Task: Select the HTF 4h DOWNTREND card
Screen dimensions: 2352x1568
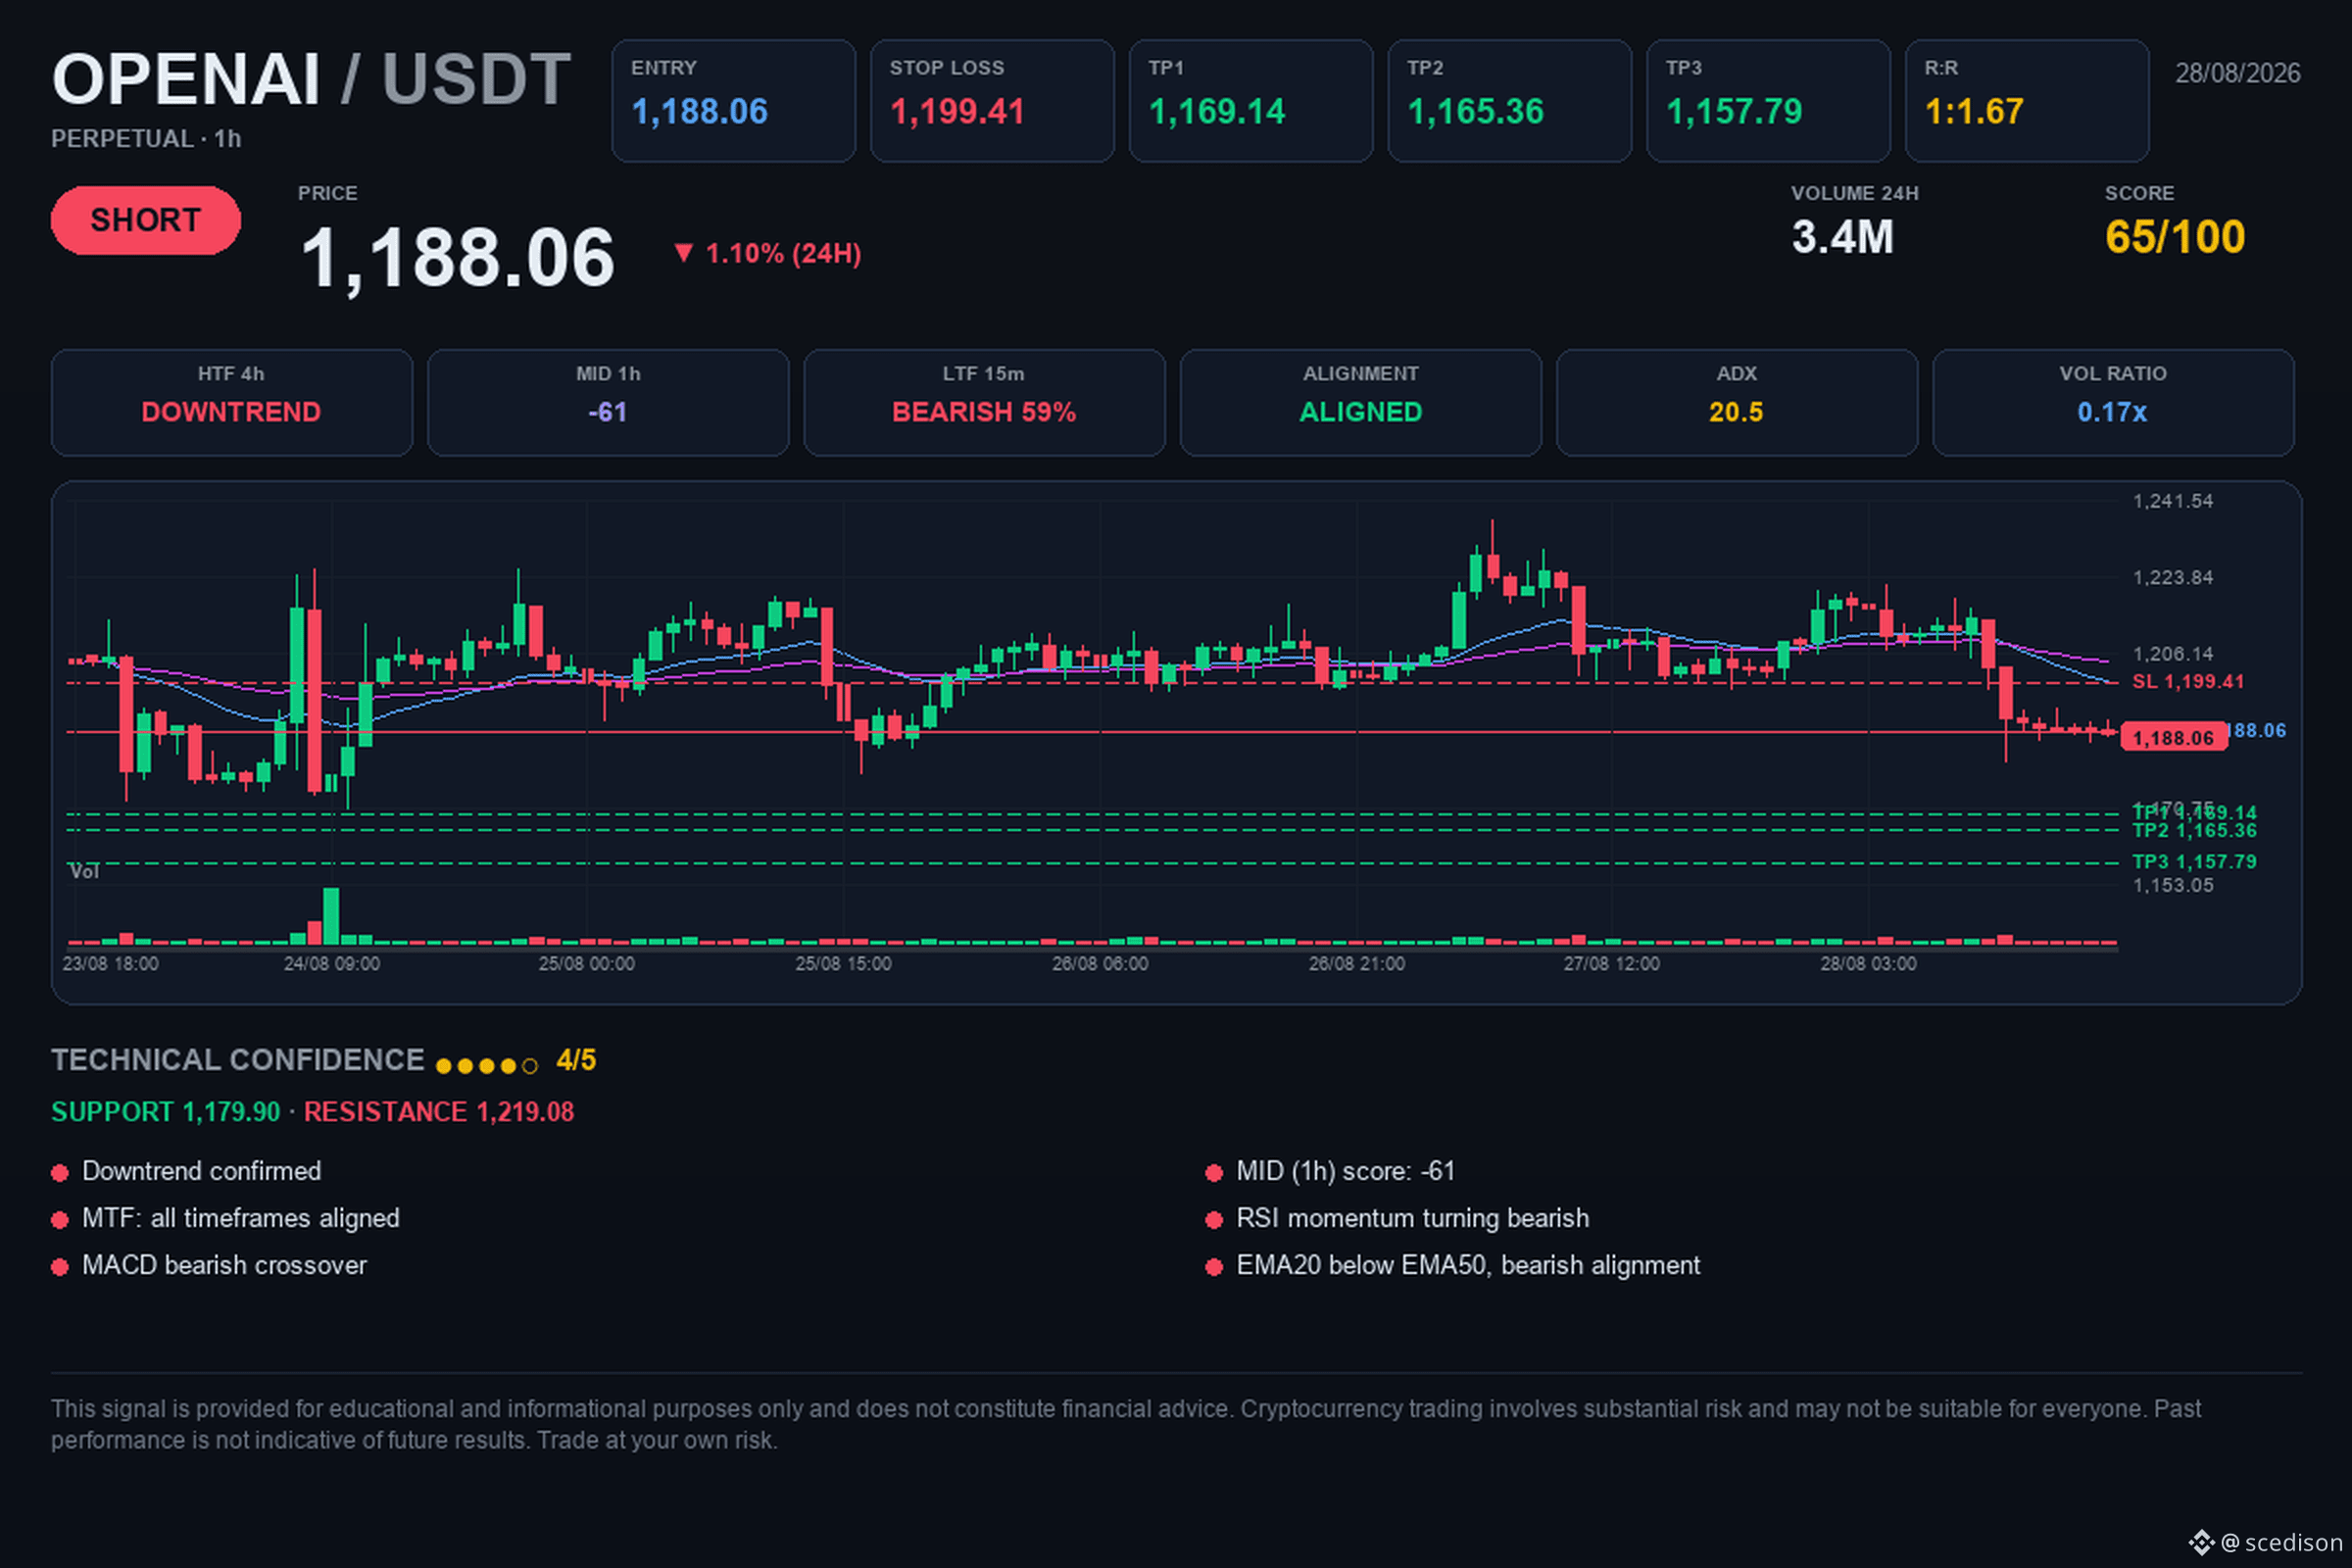Action: [232, 403]
